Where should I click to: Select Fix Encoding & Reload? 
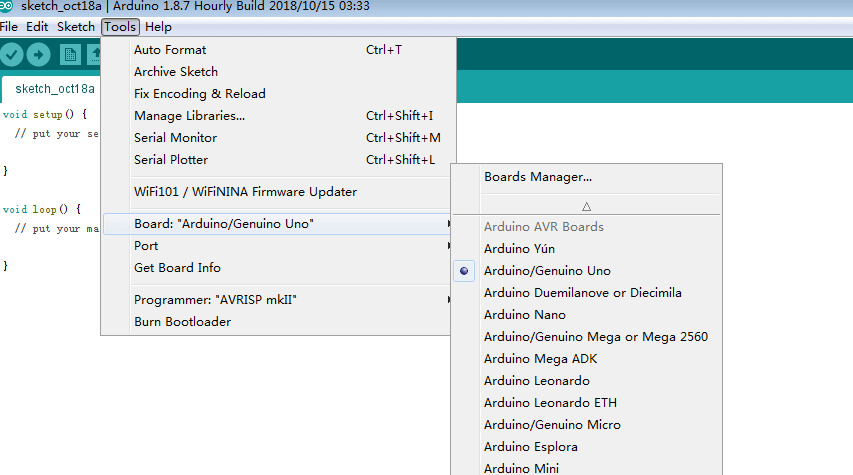pyautogui.click(x=279, y=94)
